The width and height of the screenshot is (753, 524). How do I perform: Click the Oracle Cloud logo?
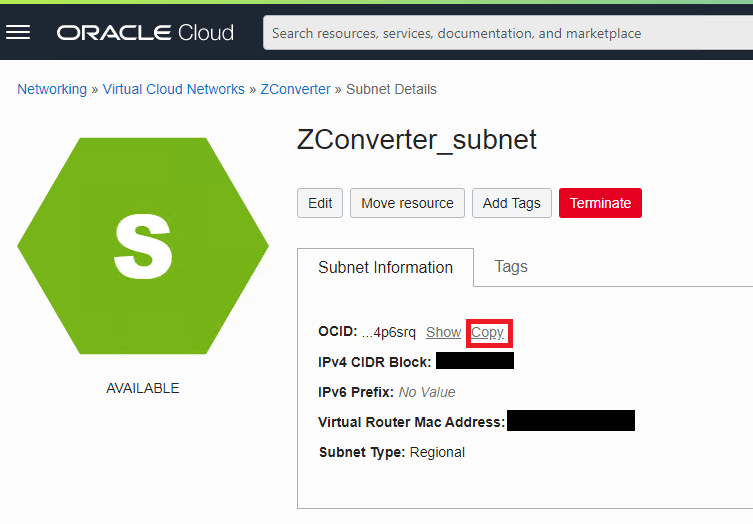(145, 33)
